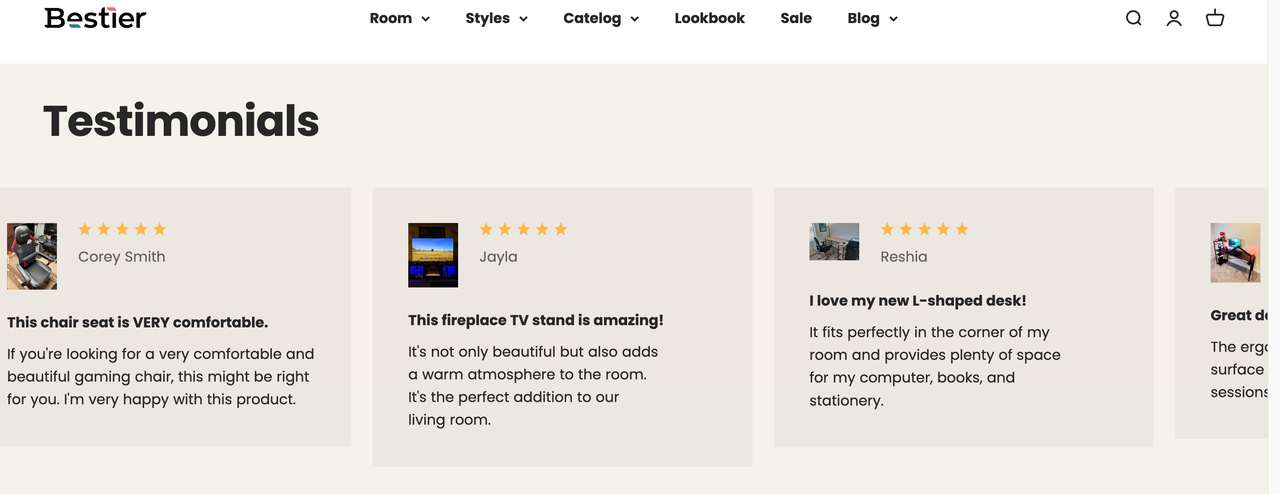Expand the Blog dropdown menu
The image size is (1280, 494).
(872, 18)
